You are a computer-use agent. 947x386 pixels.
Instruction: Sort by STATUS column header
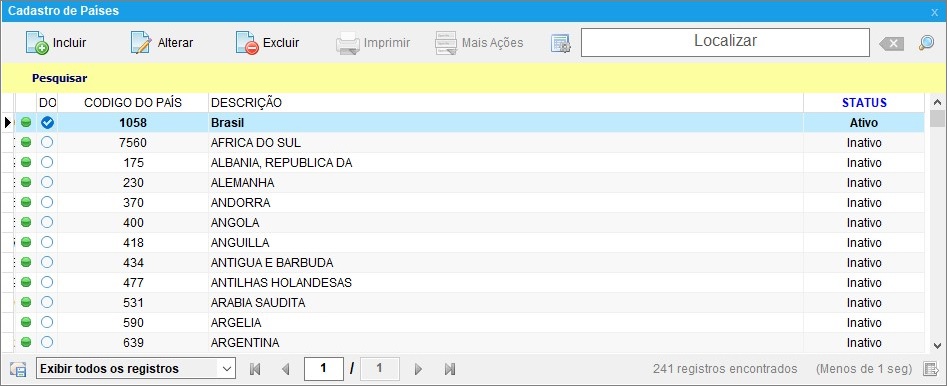coord(864,103)
